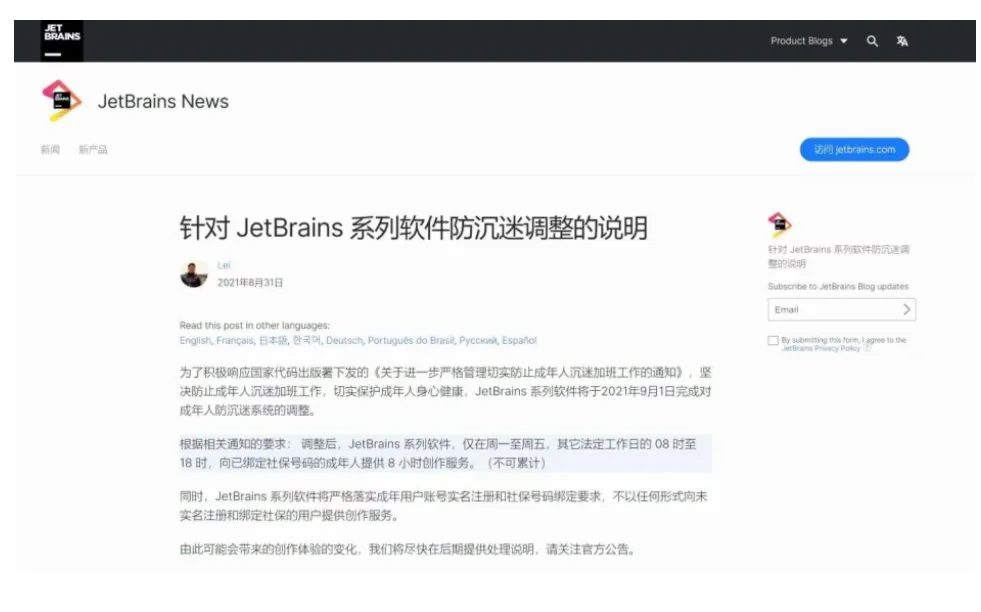Submit email with the arrow icon

coord(907,309)
